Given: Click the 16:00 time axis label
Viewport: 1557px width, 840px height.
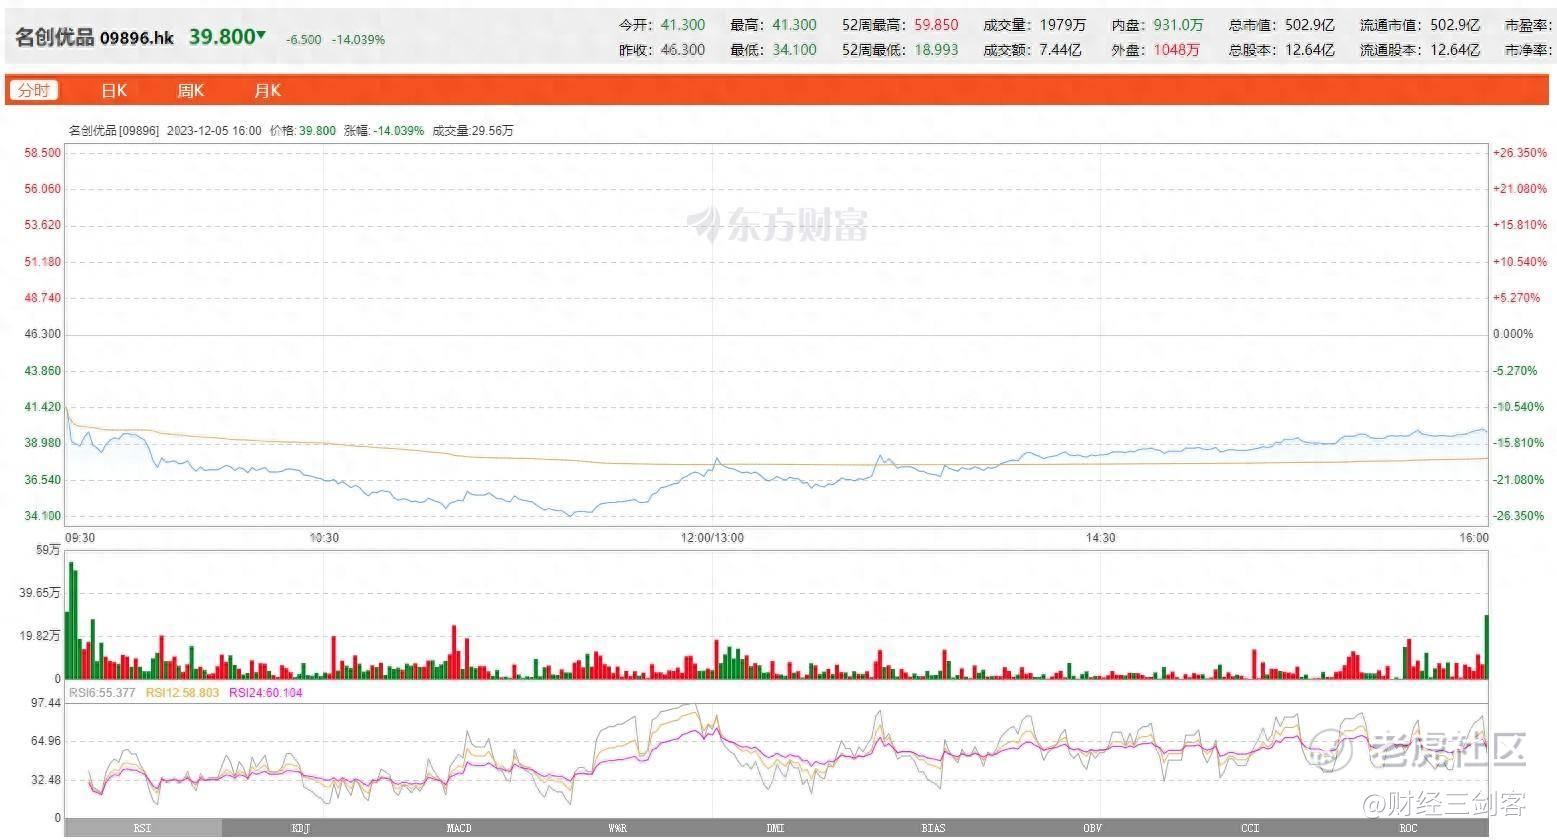Looking at the screenshot, I should coord(1474,538).
